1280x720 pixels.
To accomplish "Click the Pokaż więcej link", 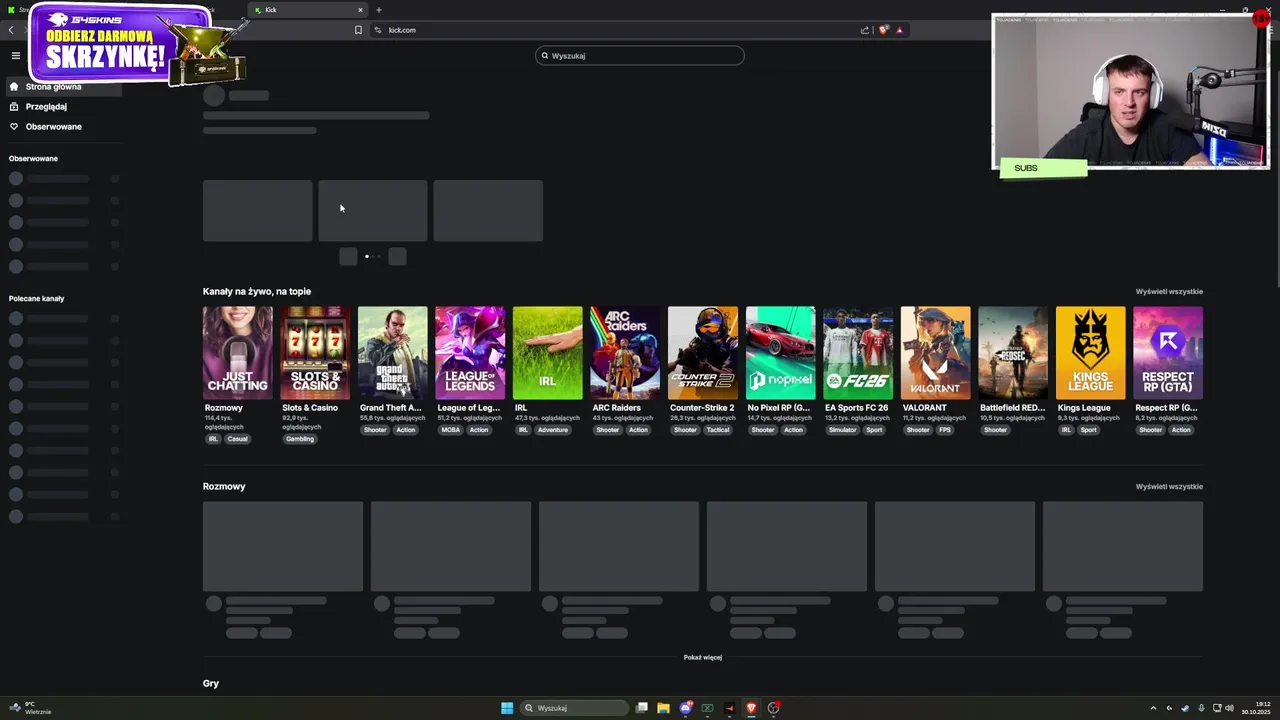I will point(703,658).
